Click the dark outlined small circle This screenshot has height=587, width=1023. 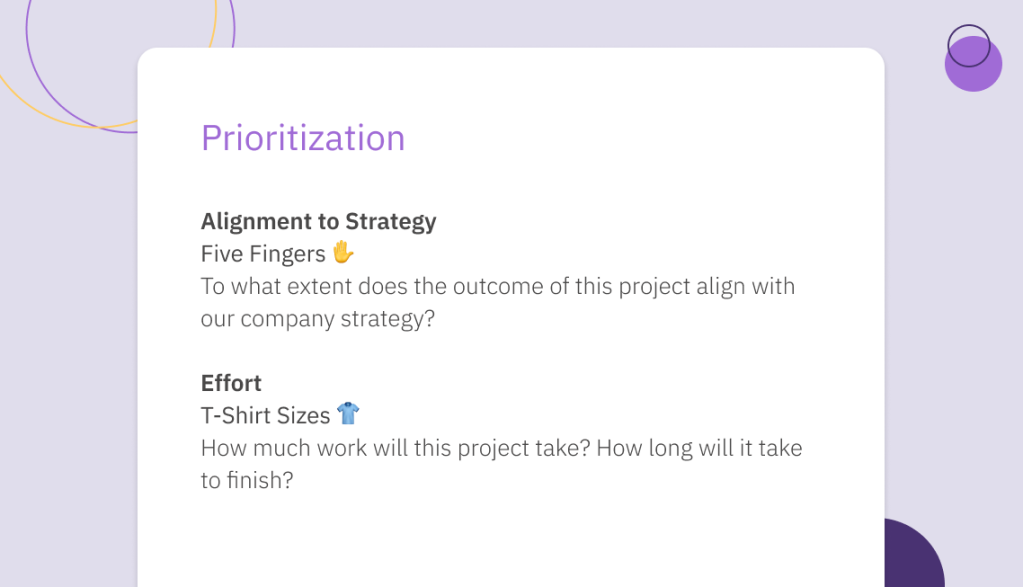(969, 46)
